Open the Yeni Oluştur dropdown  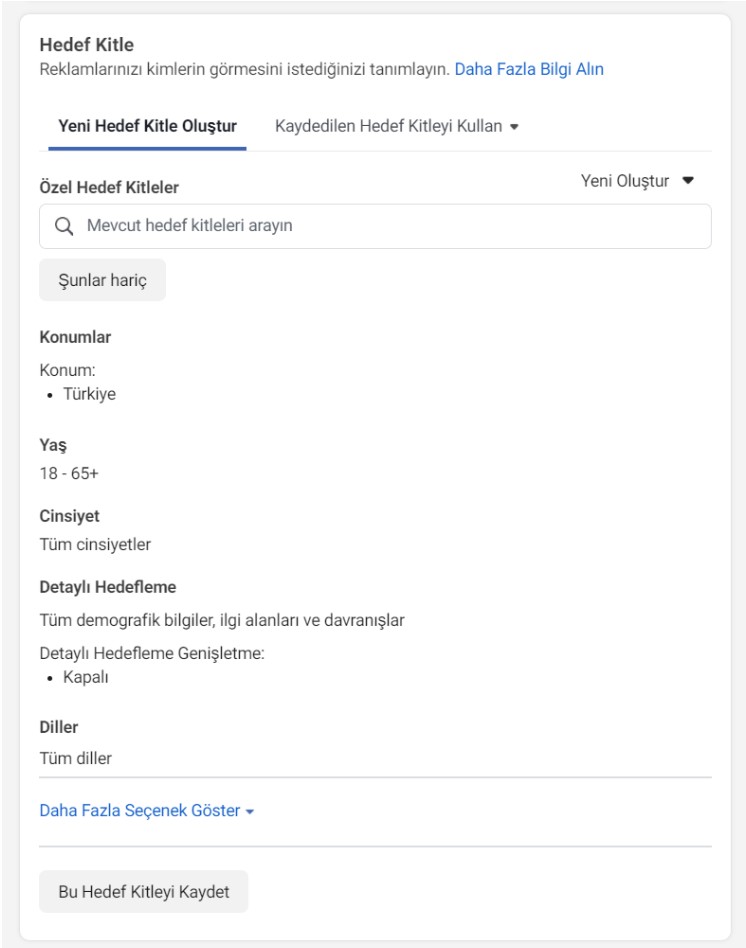pos(637,181)
